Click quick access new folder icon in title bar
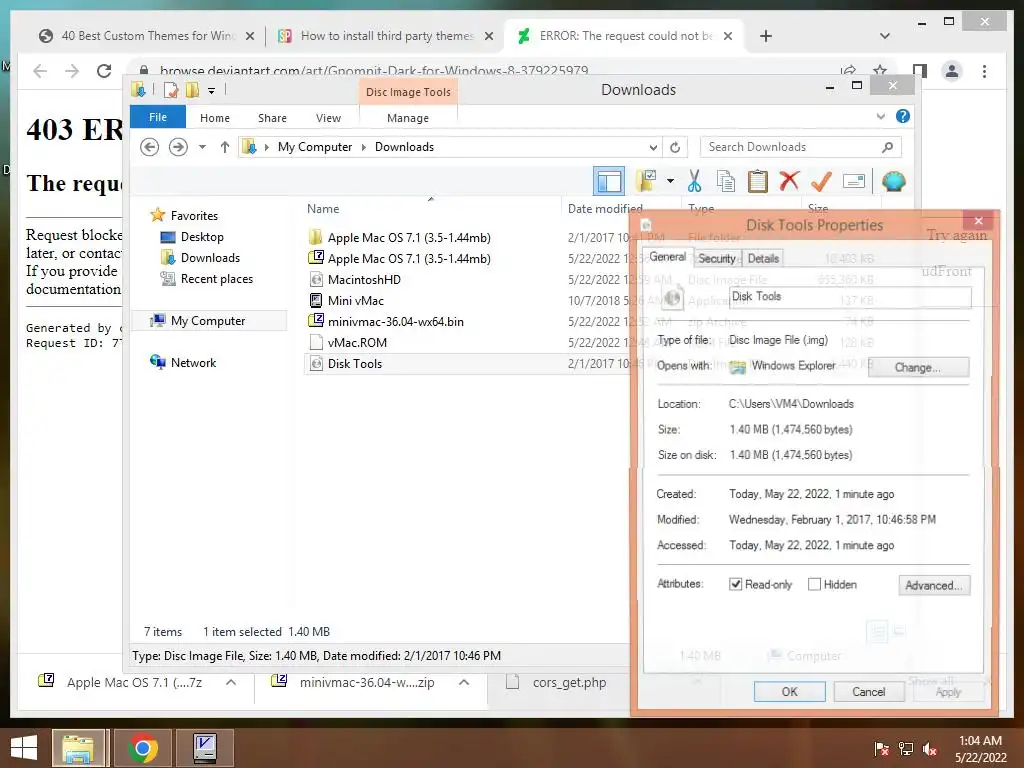1024x768 pixels. coord(192,90)
